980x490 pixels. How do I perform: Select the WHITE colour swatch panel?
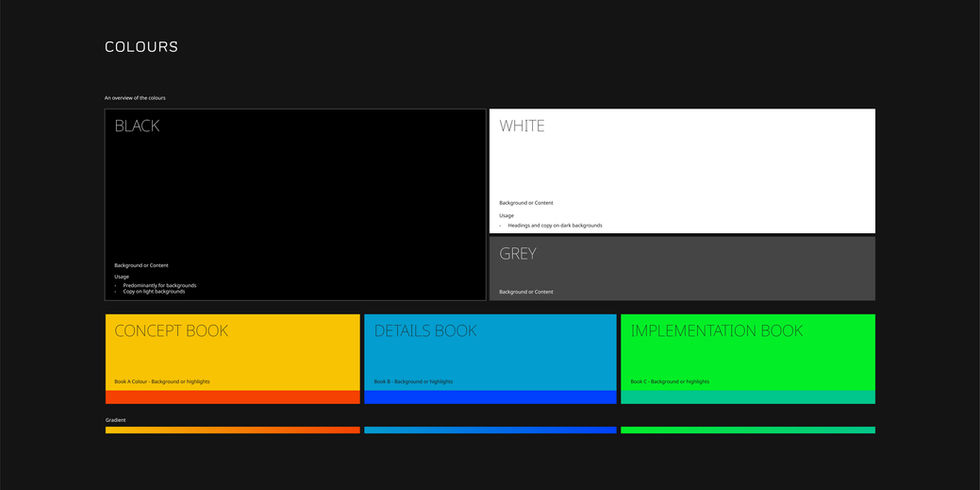pyautogui.click(x=682, y=171)
